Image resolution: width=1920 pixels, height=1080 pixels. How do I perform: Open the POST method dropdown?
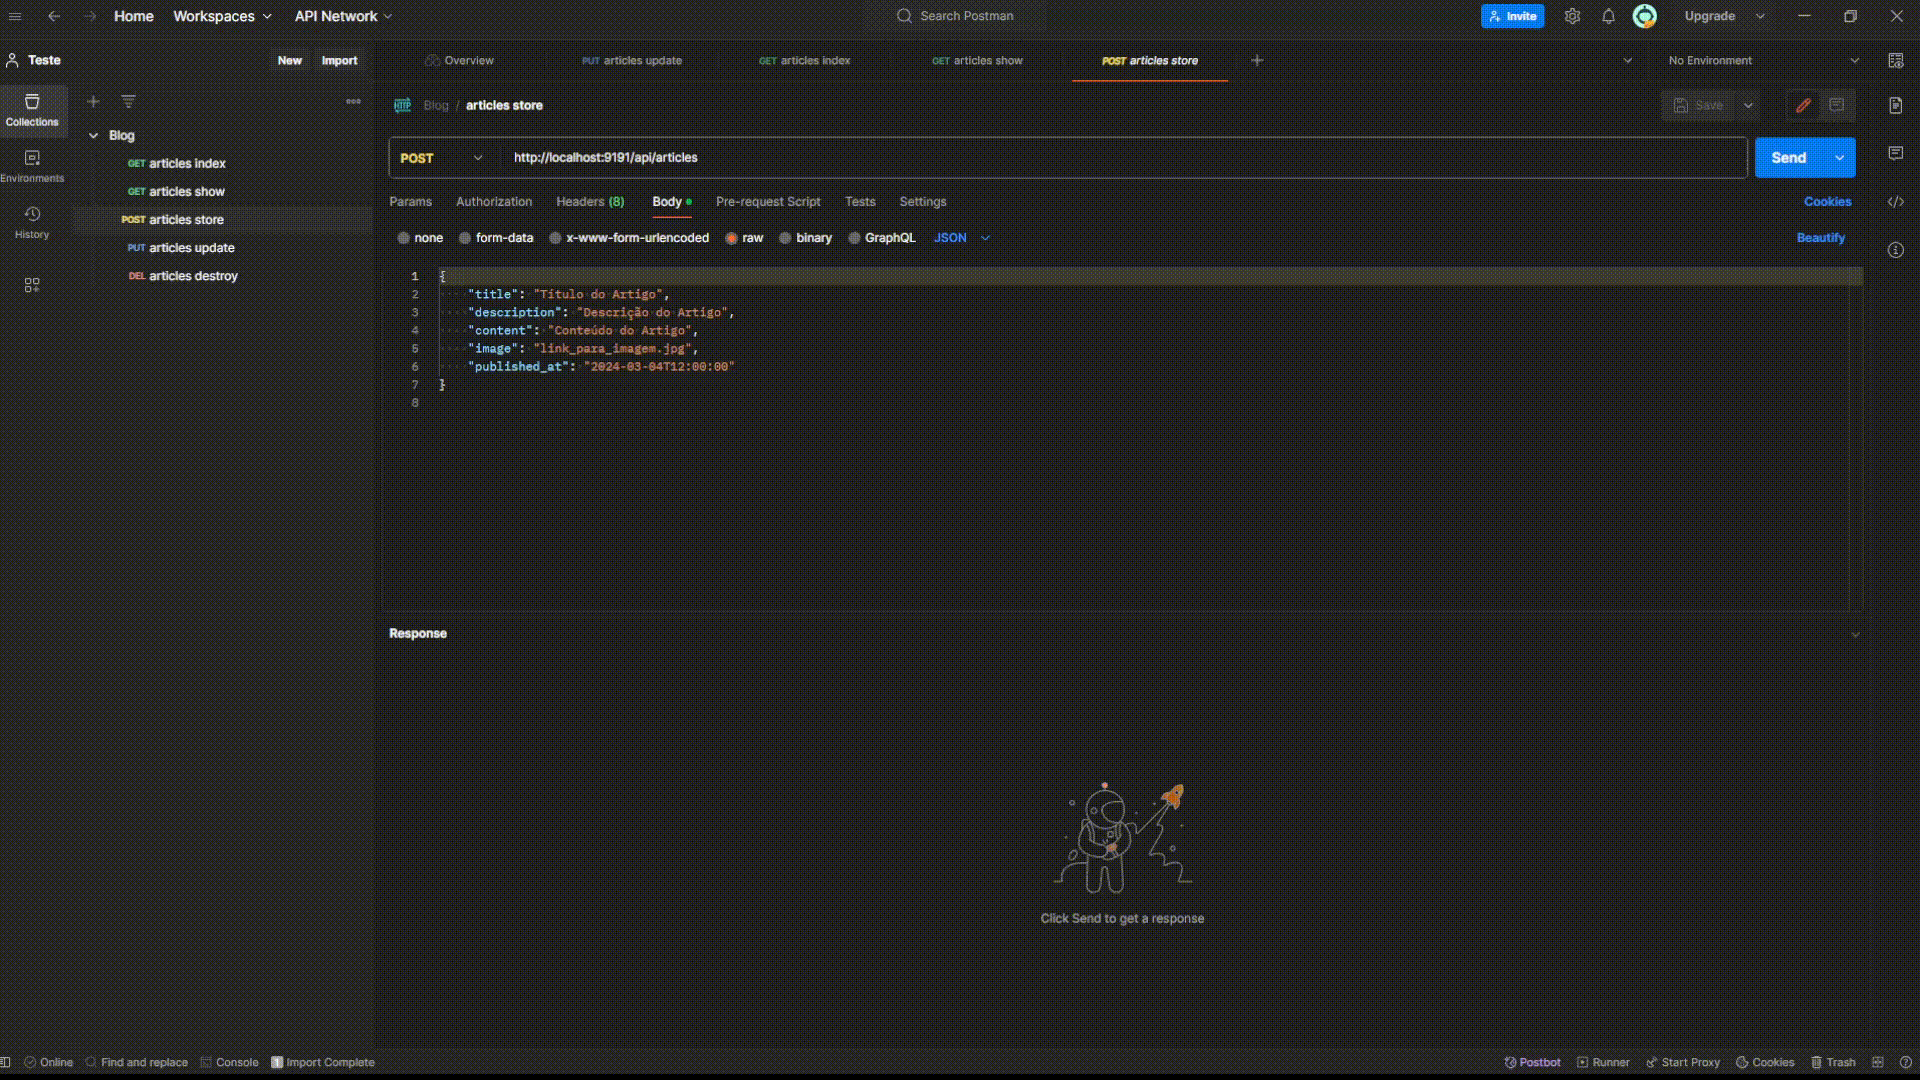click(x=442, y=158)
